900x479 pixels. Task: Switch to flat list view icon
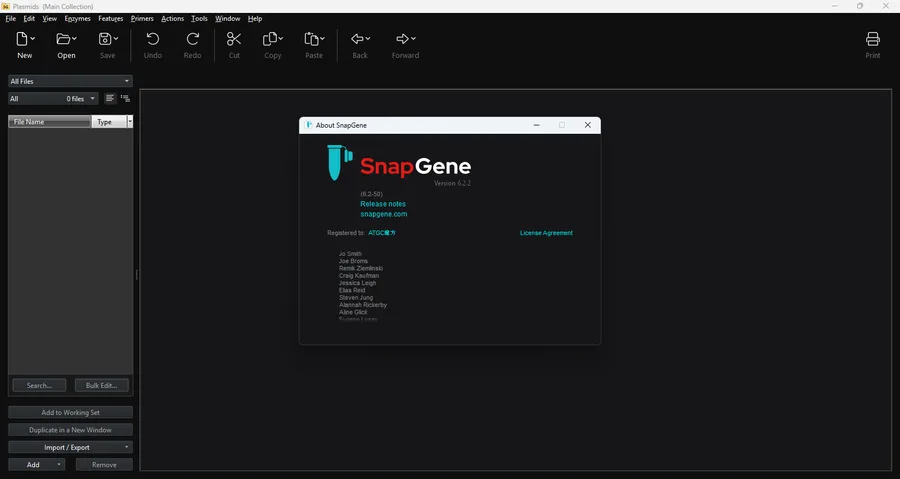click(x=110, y=99)
